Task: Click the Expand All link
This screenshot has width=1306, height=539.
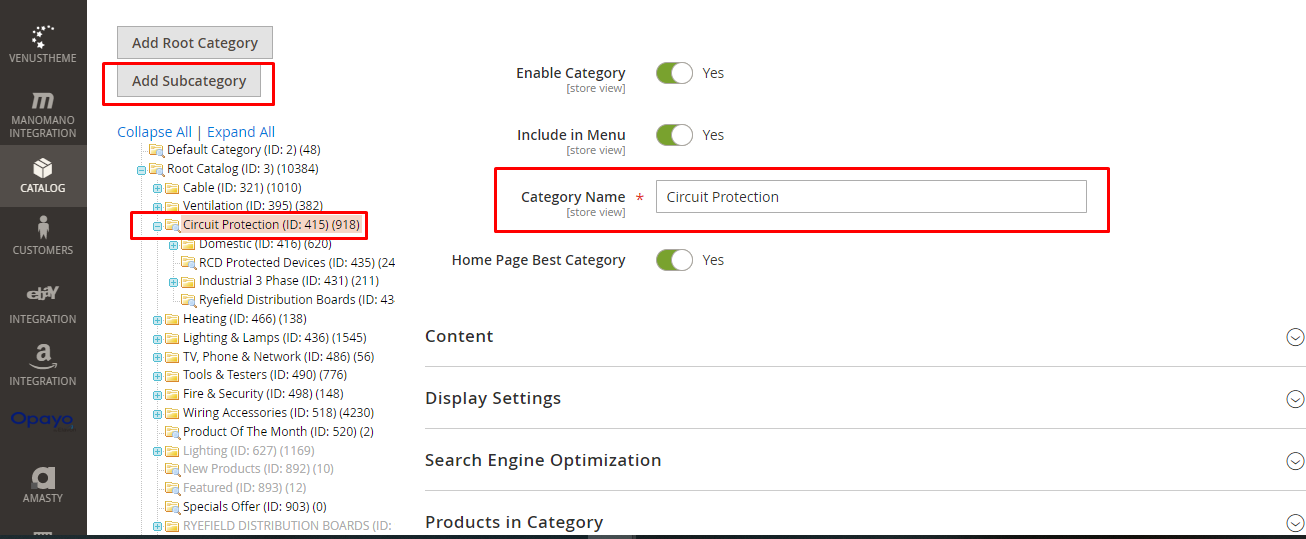Action: coord(241,132)
